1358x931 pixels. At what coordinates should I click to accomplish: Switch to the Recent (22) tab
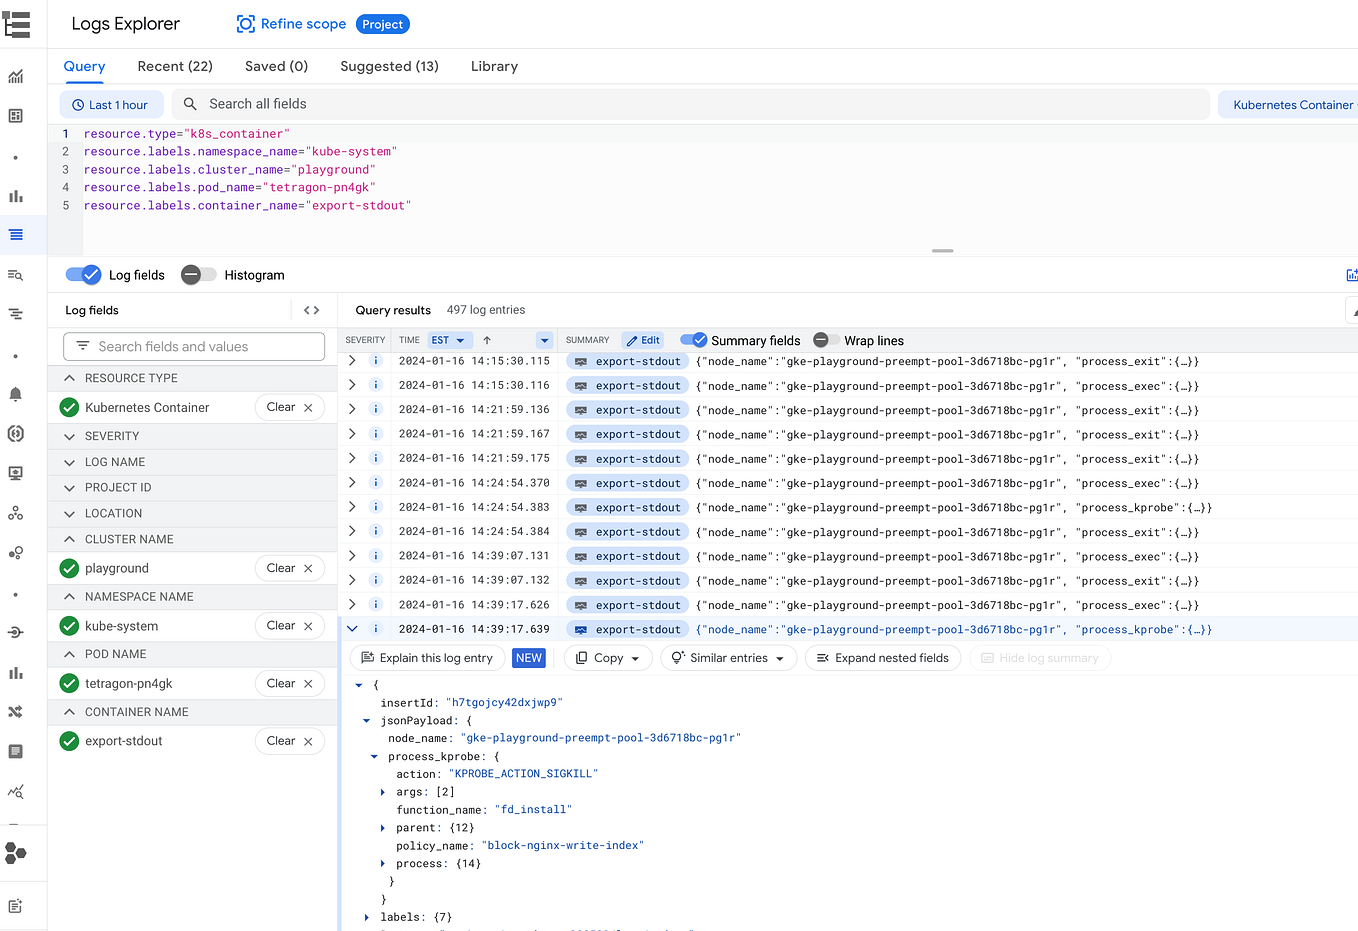click(x=174, y=66)
